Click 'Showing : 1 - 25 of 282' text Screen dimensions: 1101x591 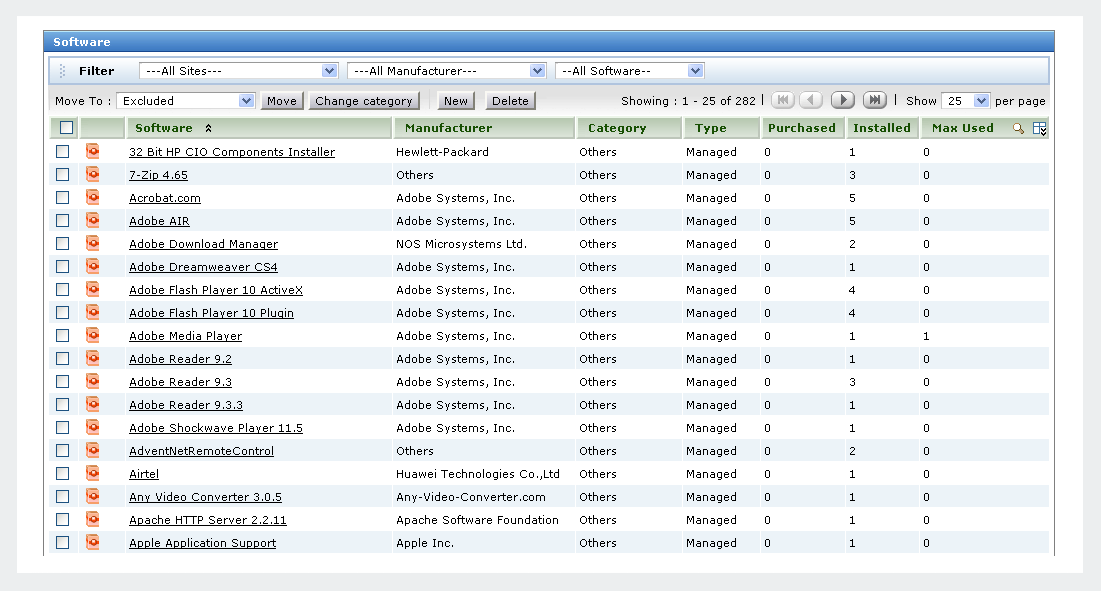tap(688, 101)
